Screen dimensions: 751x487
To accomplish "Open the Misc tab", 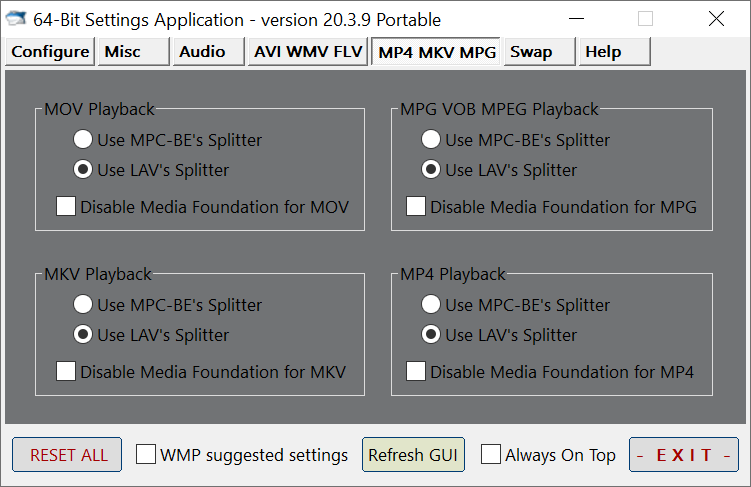I will (133, 52).
